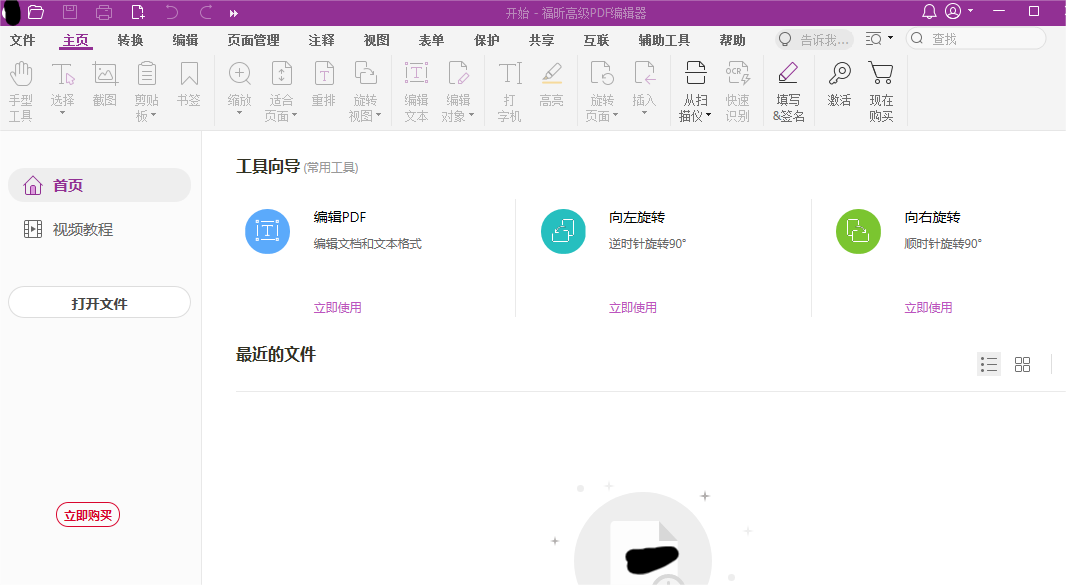
Task: Switch recent files to grid view
Action: click(x=1022, y=364)
